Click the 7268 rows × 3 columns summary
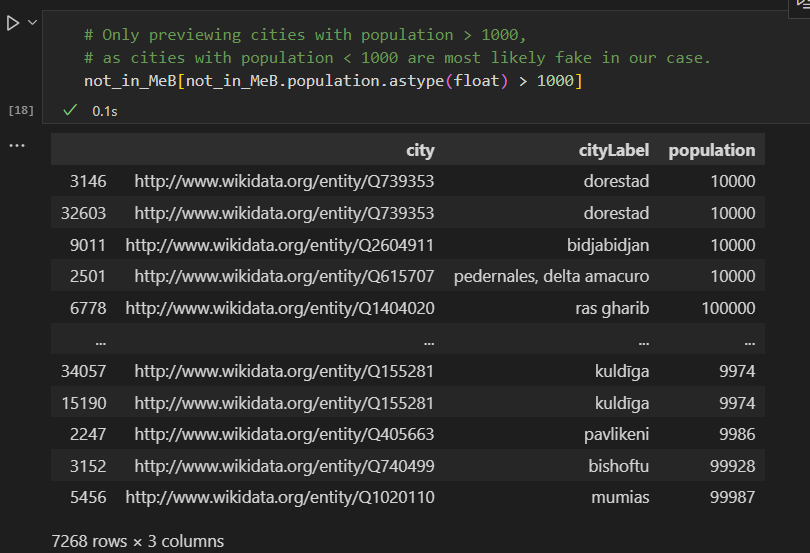Viewport: 810px width, 553px height. (137, 541)
